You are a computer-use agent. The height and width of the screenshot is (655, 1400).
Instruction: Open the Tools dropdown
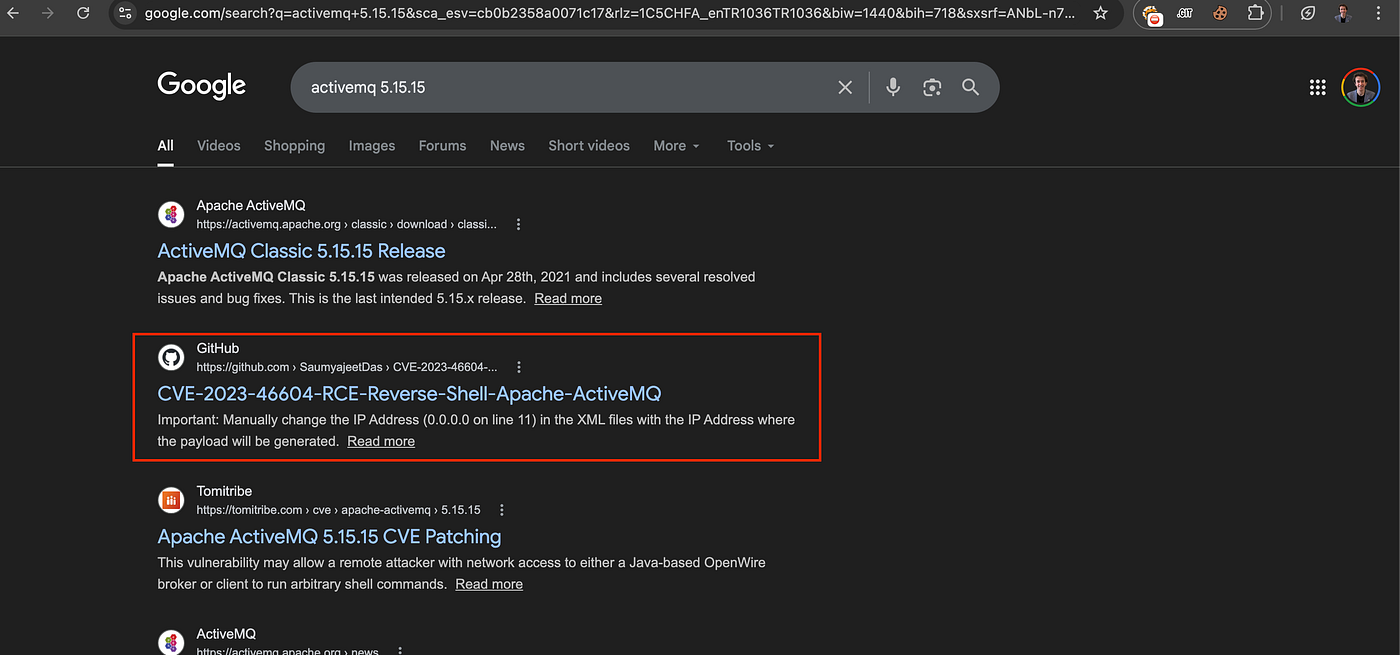[x=751, y=146]
